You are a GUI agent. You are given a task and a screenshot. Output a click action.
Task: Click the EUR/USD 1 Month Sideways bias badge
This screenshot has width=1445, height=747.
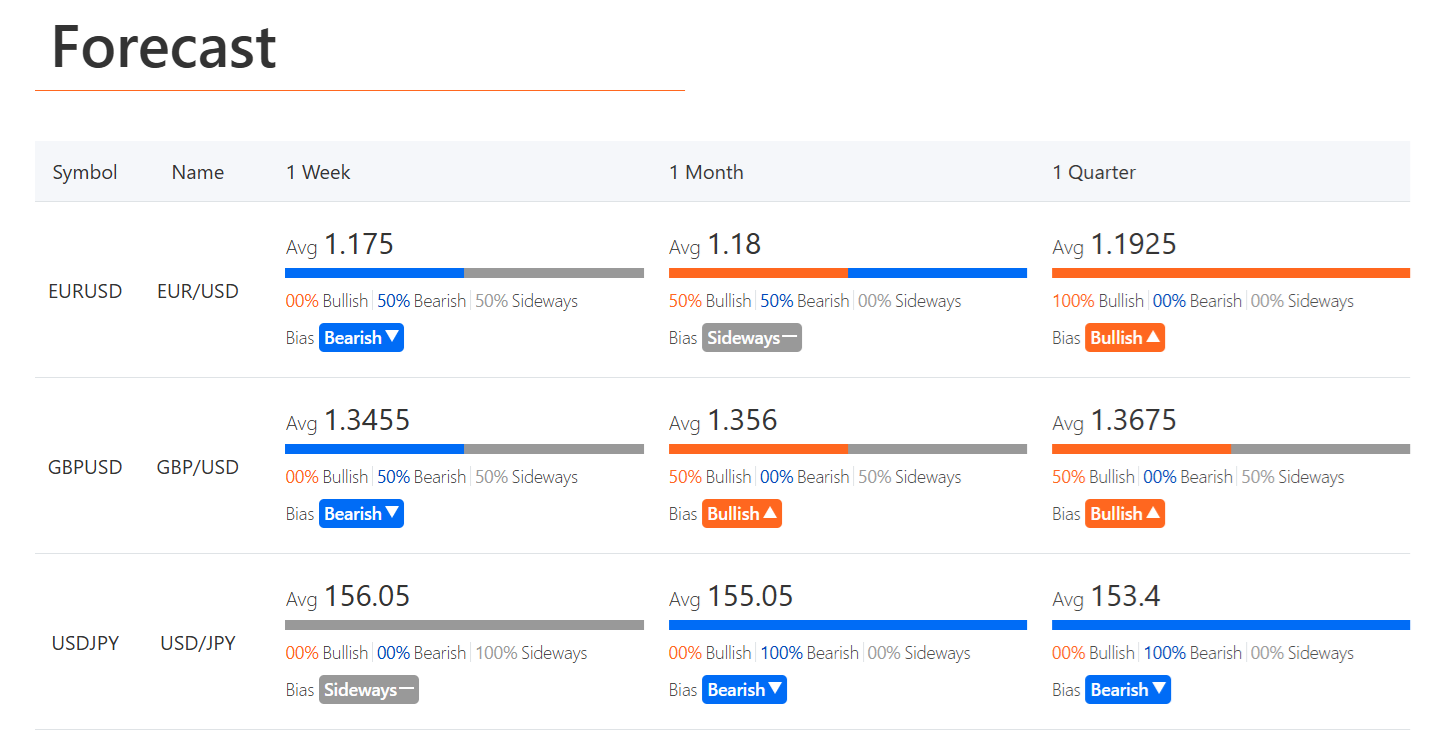752,338
